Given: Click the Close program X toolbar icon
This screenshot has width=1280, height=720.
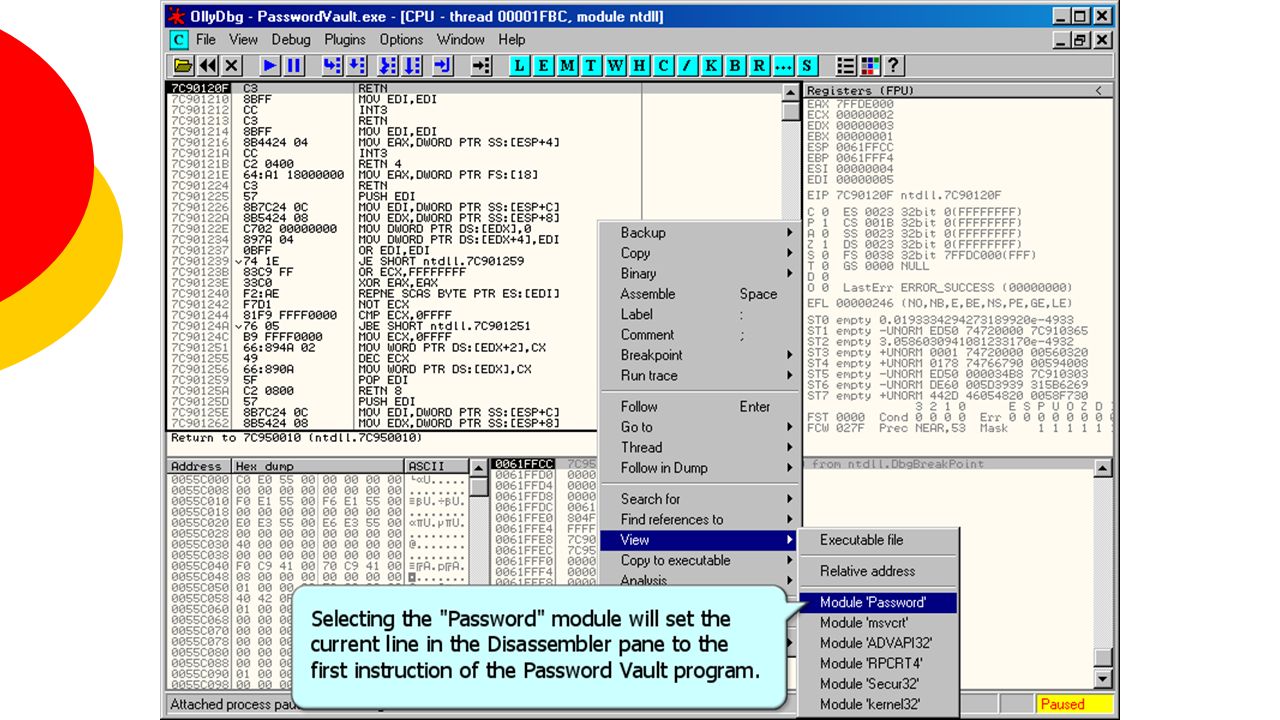Looking at the screenshot, I should coord(232,66).
